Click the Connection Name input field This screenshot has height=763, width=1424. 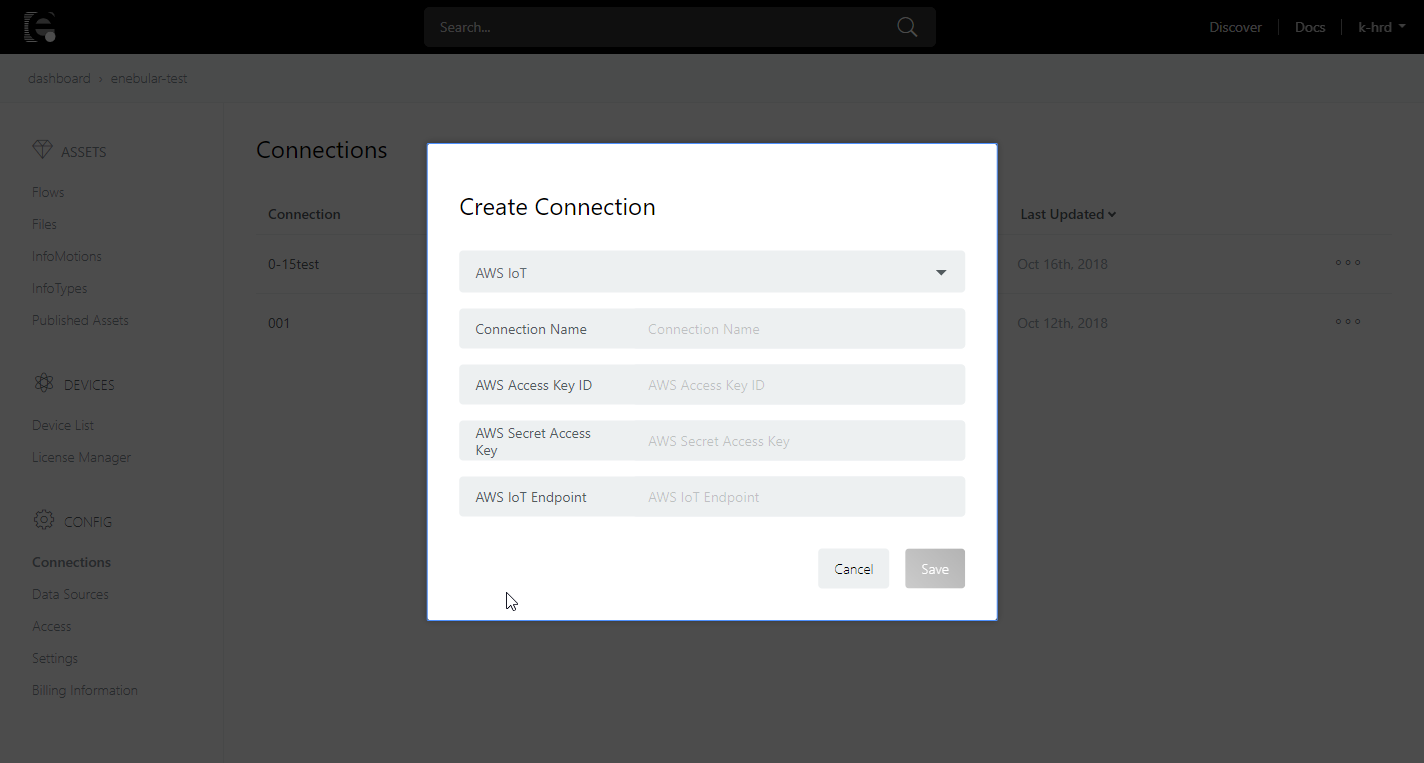click(800, 329)
